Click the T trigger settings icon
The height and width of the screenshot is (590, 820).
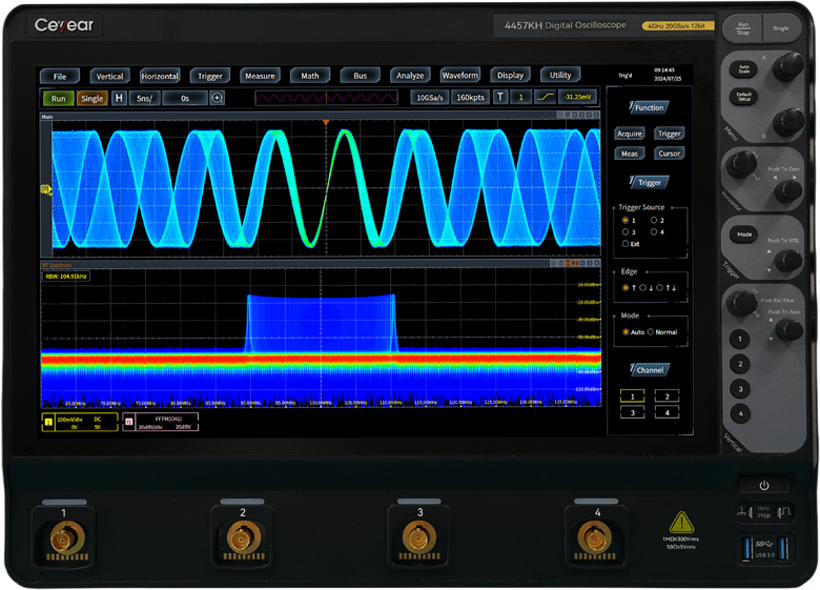coord(500,97)
